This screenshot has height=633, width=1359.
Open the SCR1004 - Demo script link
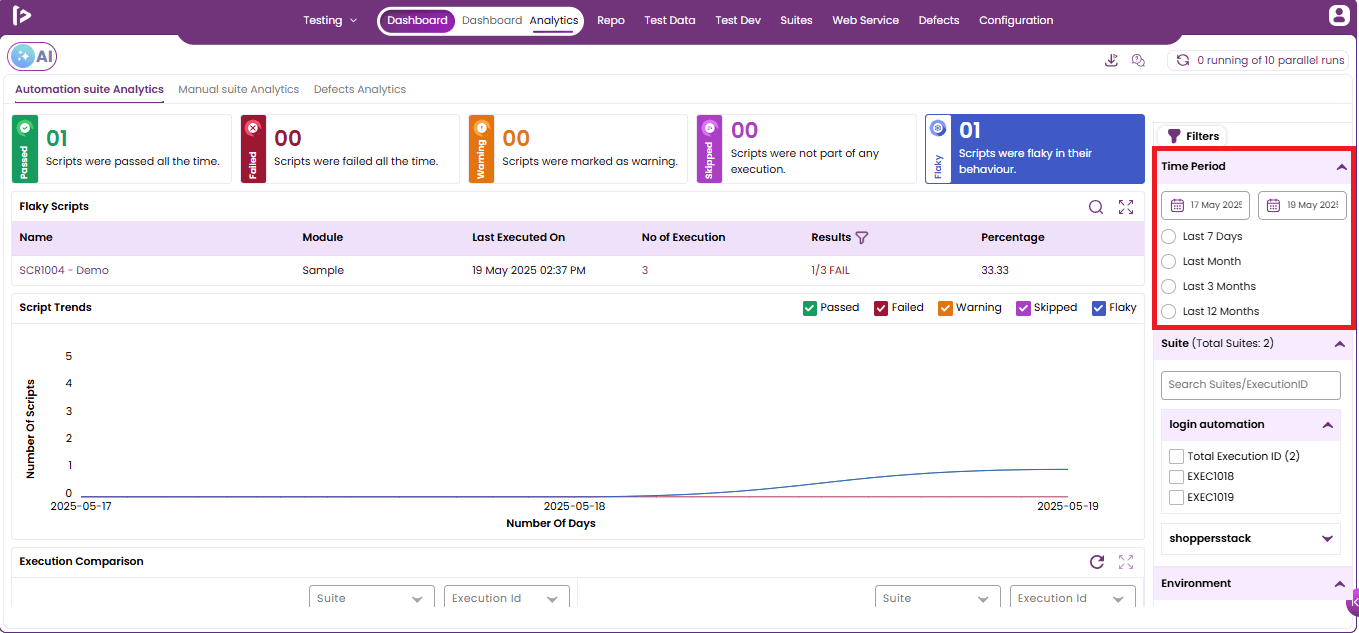[x=64, y=270]
